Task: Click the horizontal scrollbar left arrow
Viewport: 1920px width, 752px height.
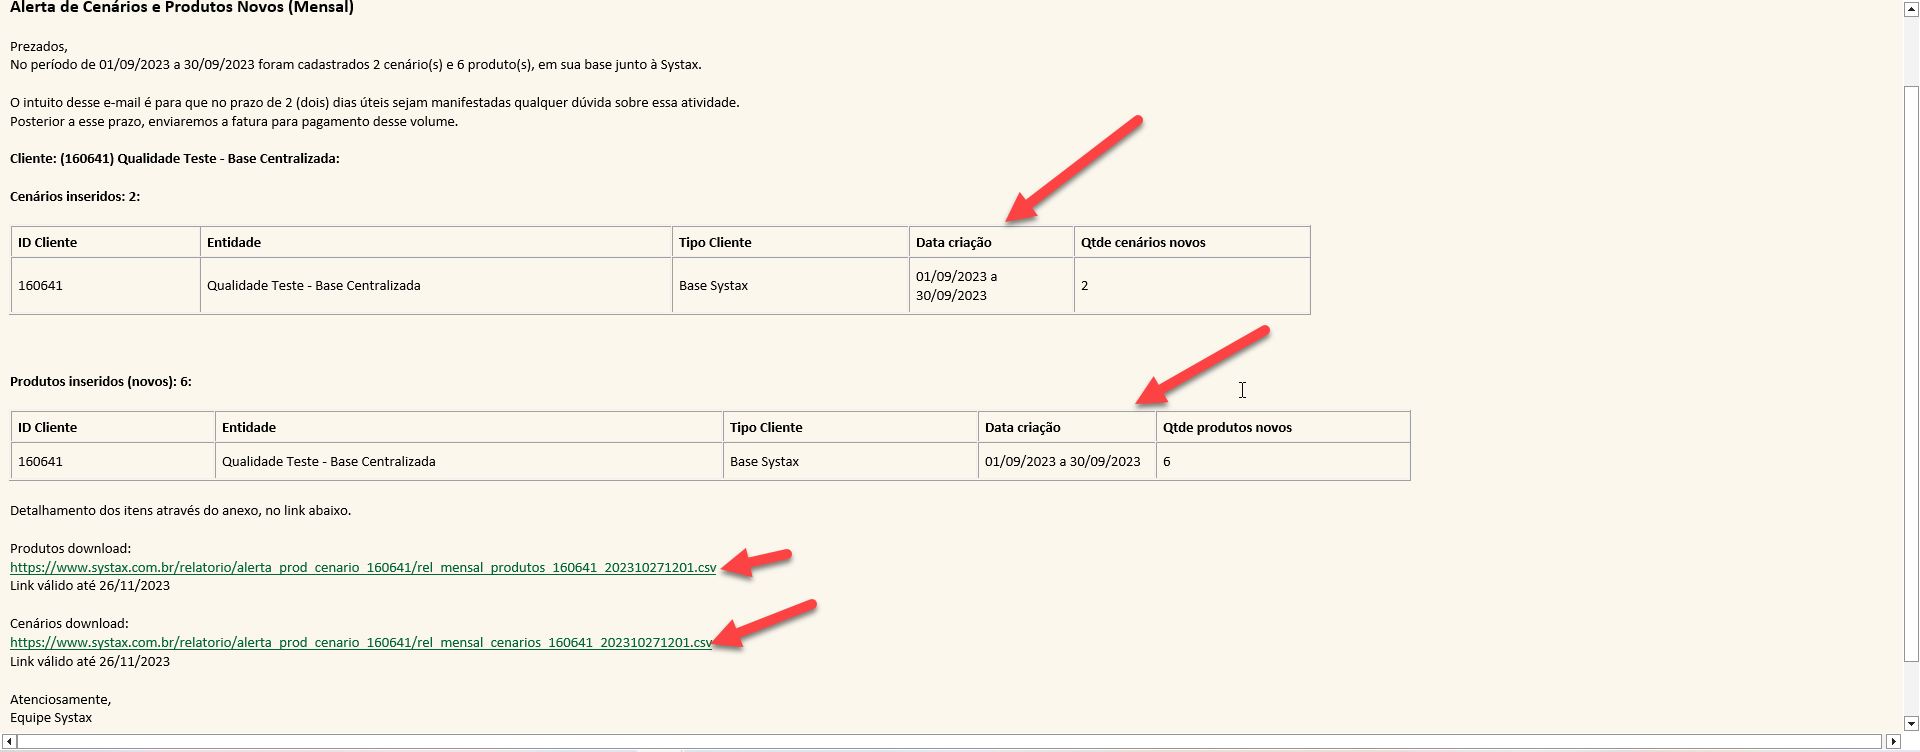Action: point(9,741)
